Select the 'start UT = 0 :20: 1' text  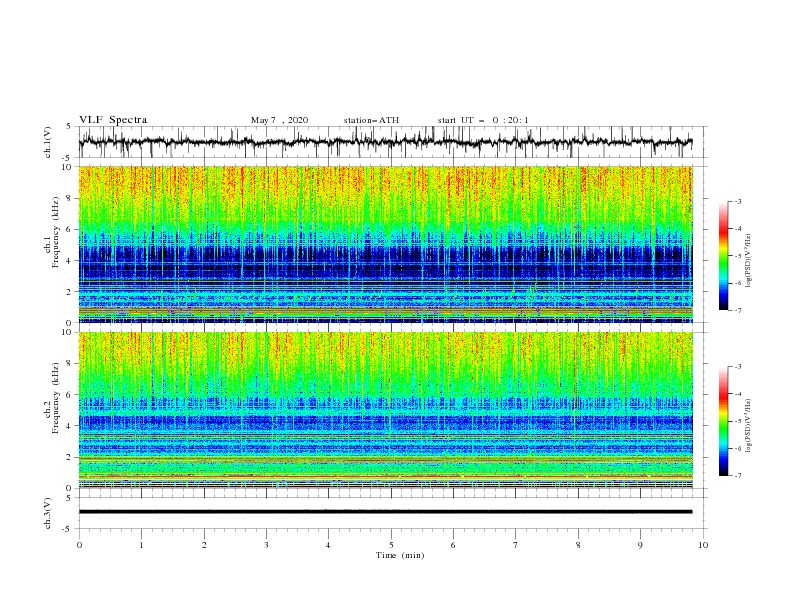483,120
